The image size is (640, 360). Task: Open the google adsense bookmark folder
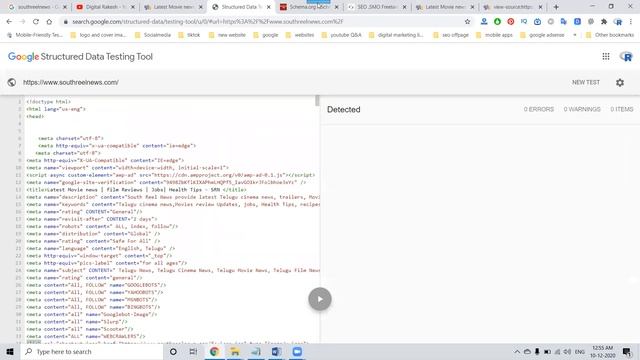[542, 35]
